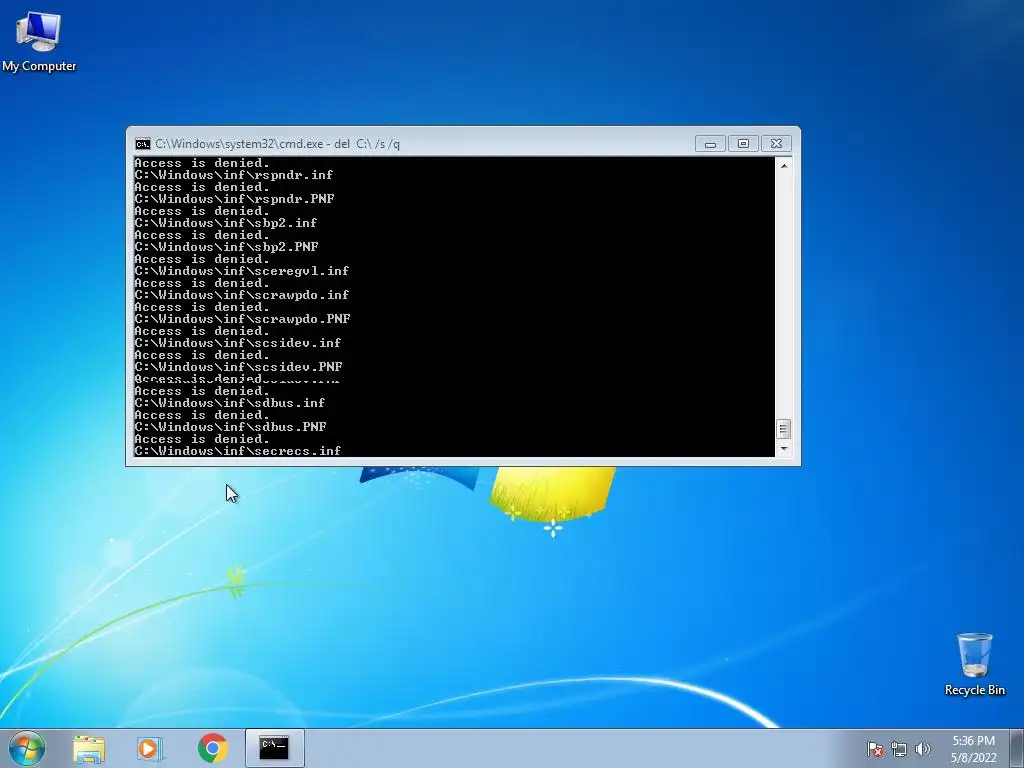The width and height of the screenshot is (1024, 768).
Task: Minimize the cmd.exe window
Action: click(710, 144)
